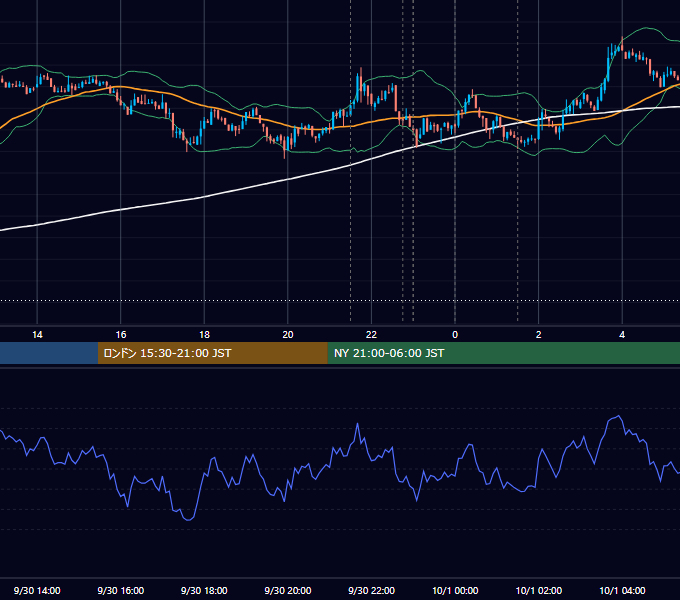Click the ロンドン 15:30-21:00 JST session bar
Image resolution: width=680 pixels, height=600 pixels.
(212, 353)
